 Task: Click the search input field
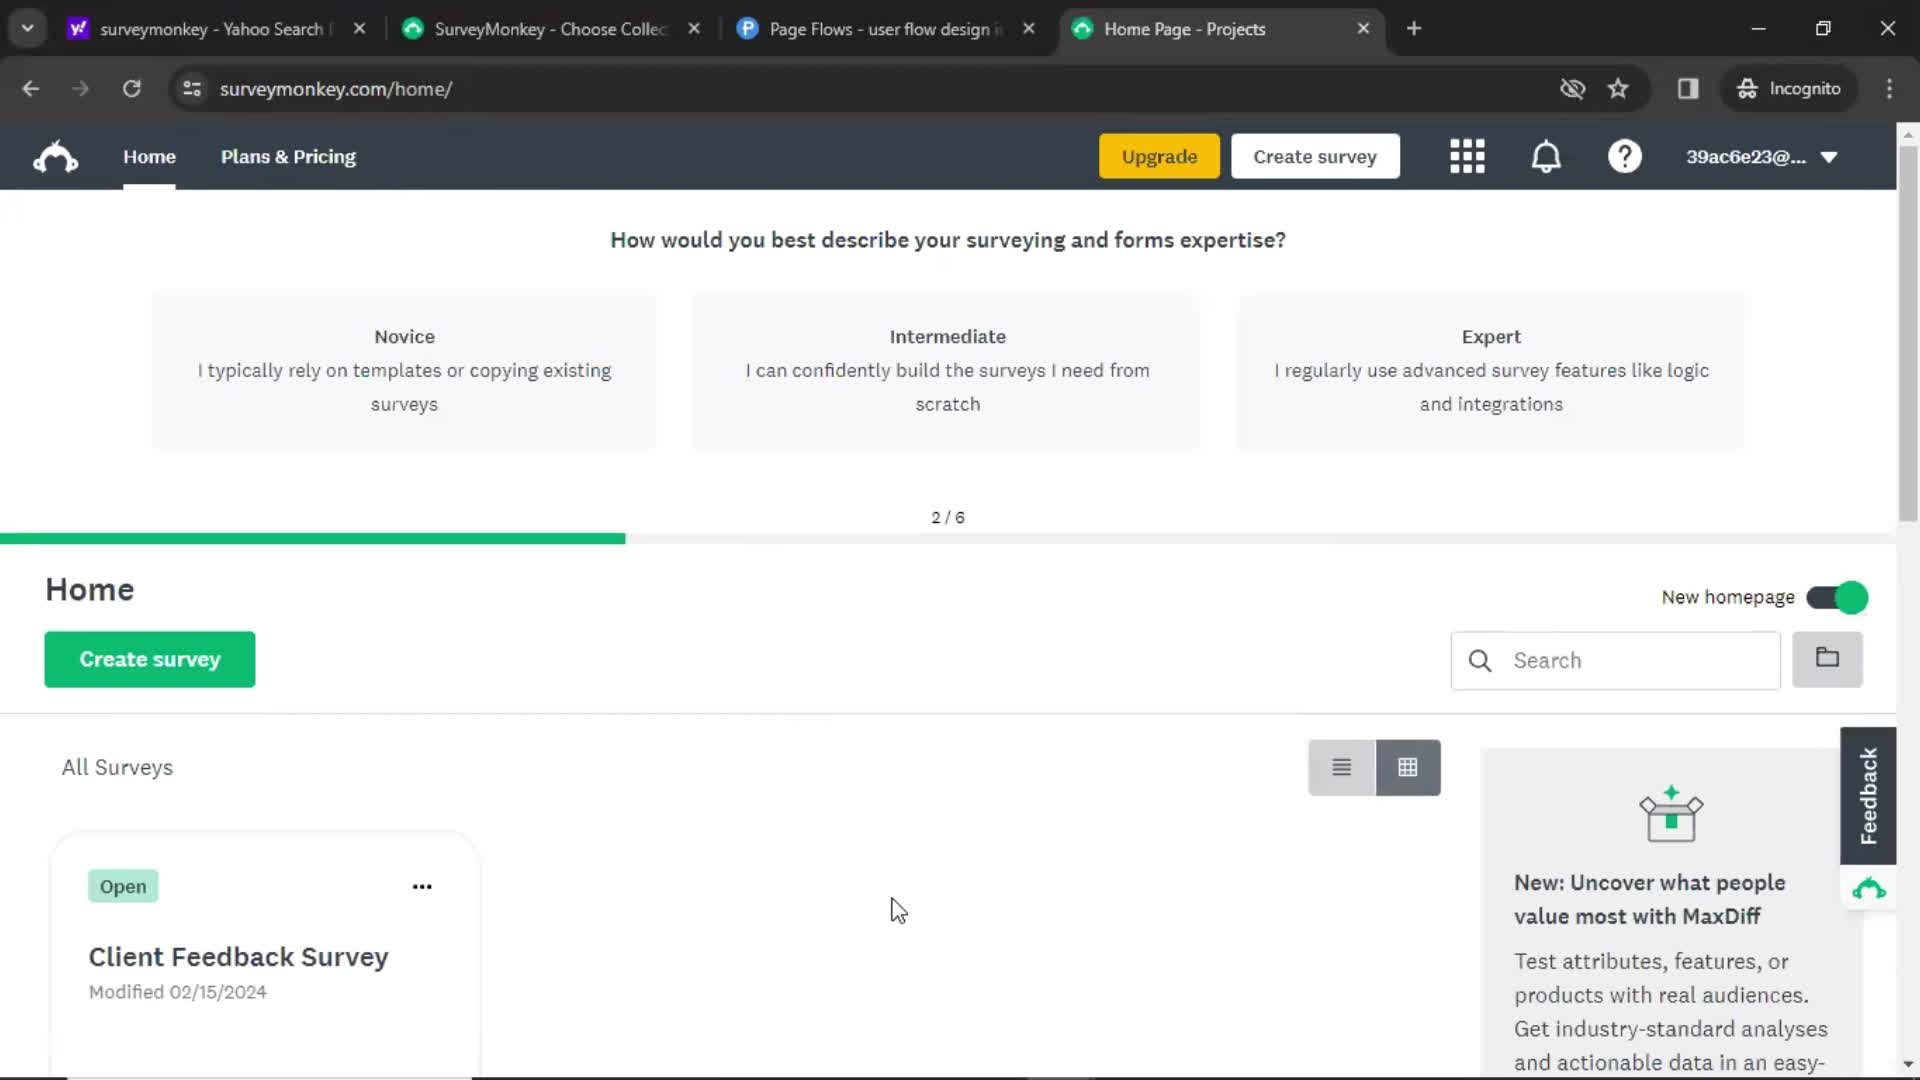[1615, 659]
